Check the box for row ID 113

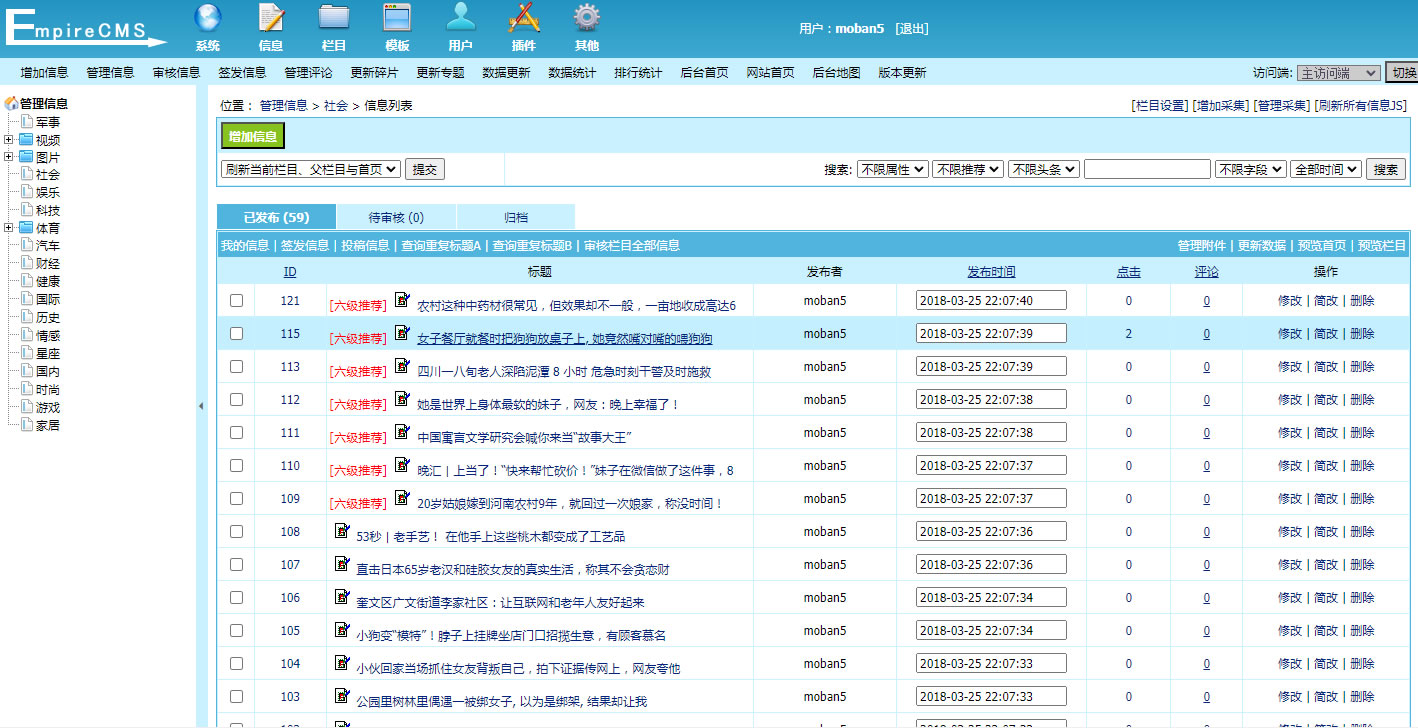pyautogui.click(x=236, y=366)
